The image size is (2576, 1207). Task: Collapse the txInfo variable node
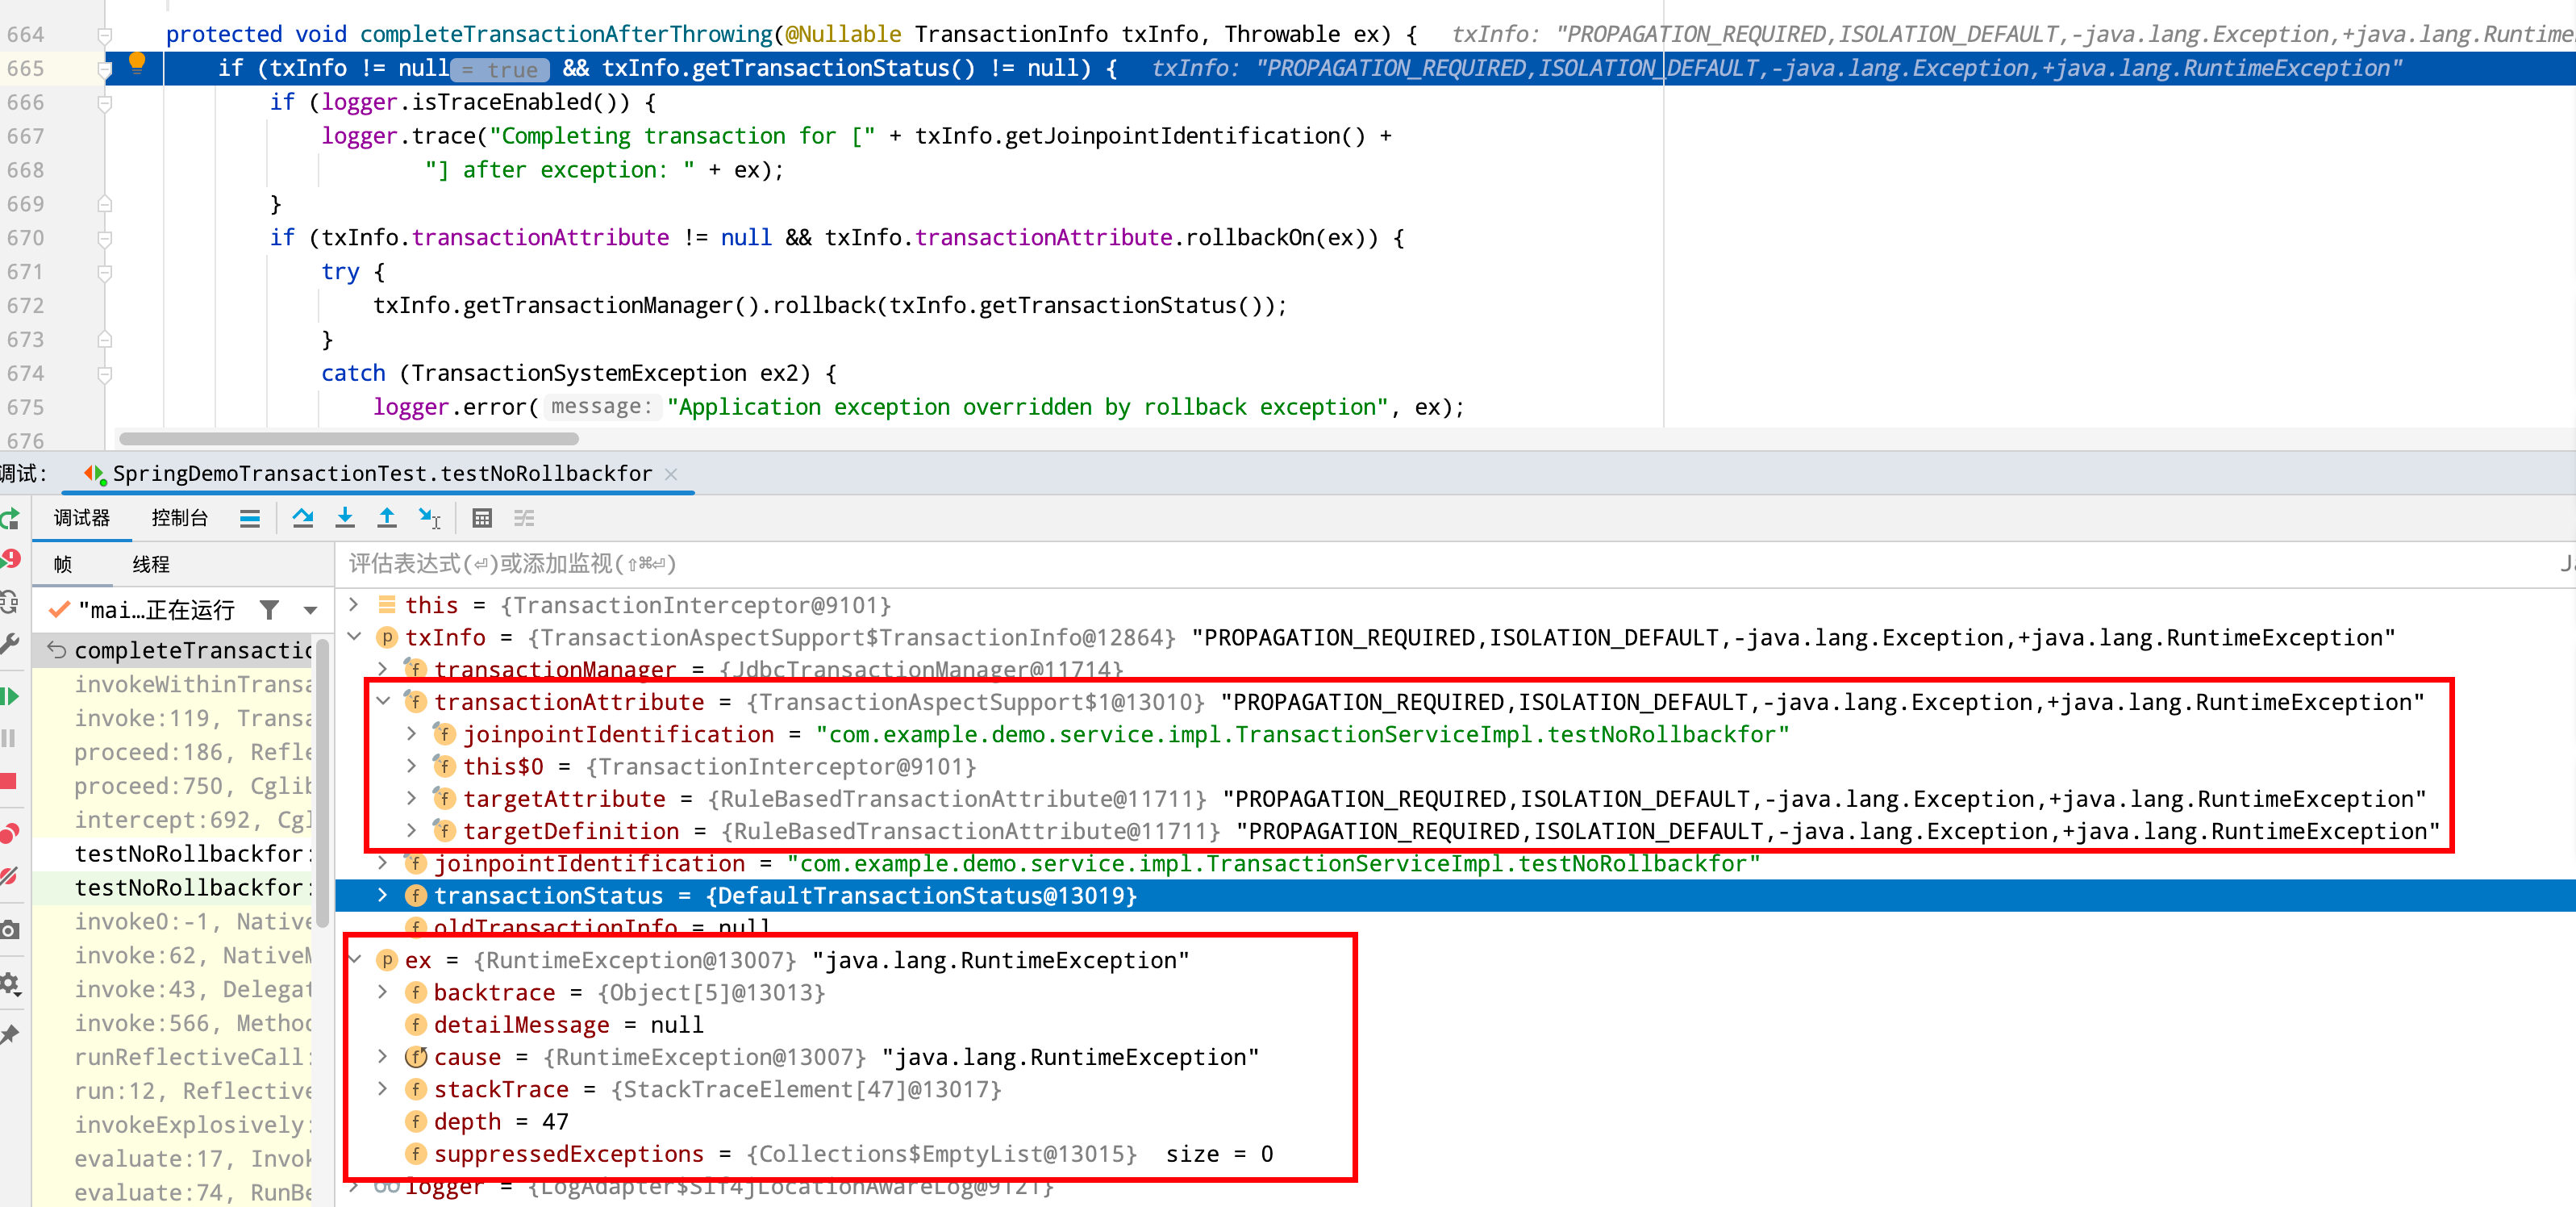pos(353,637)
